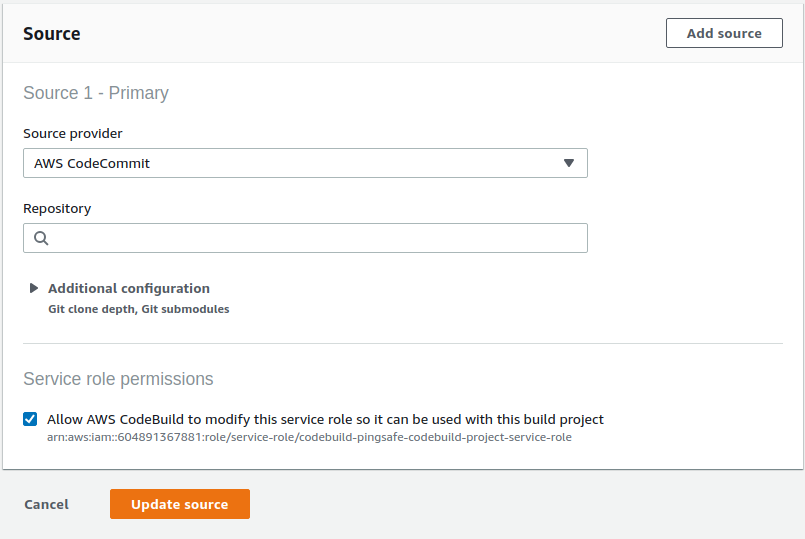Click the Service role permissions heading
This screenshot has height=539, width=805.
[x=118, y=379]
